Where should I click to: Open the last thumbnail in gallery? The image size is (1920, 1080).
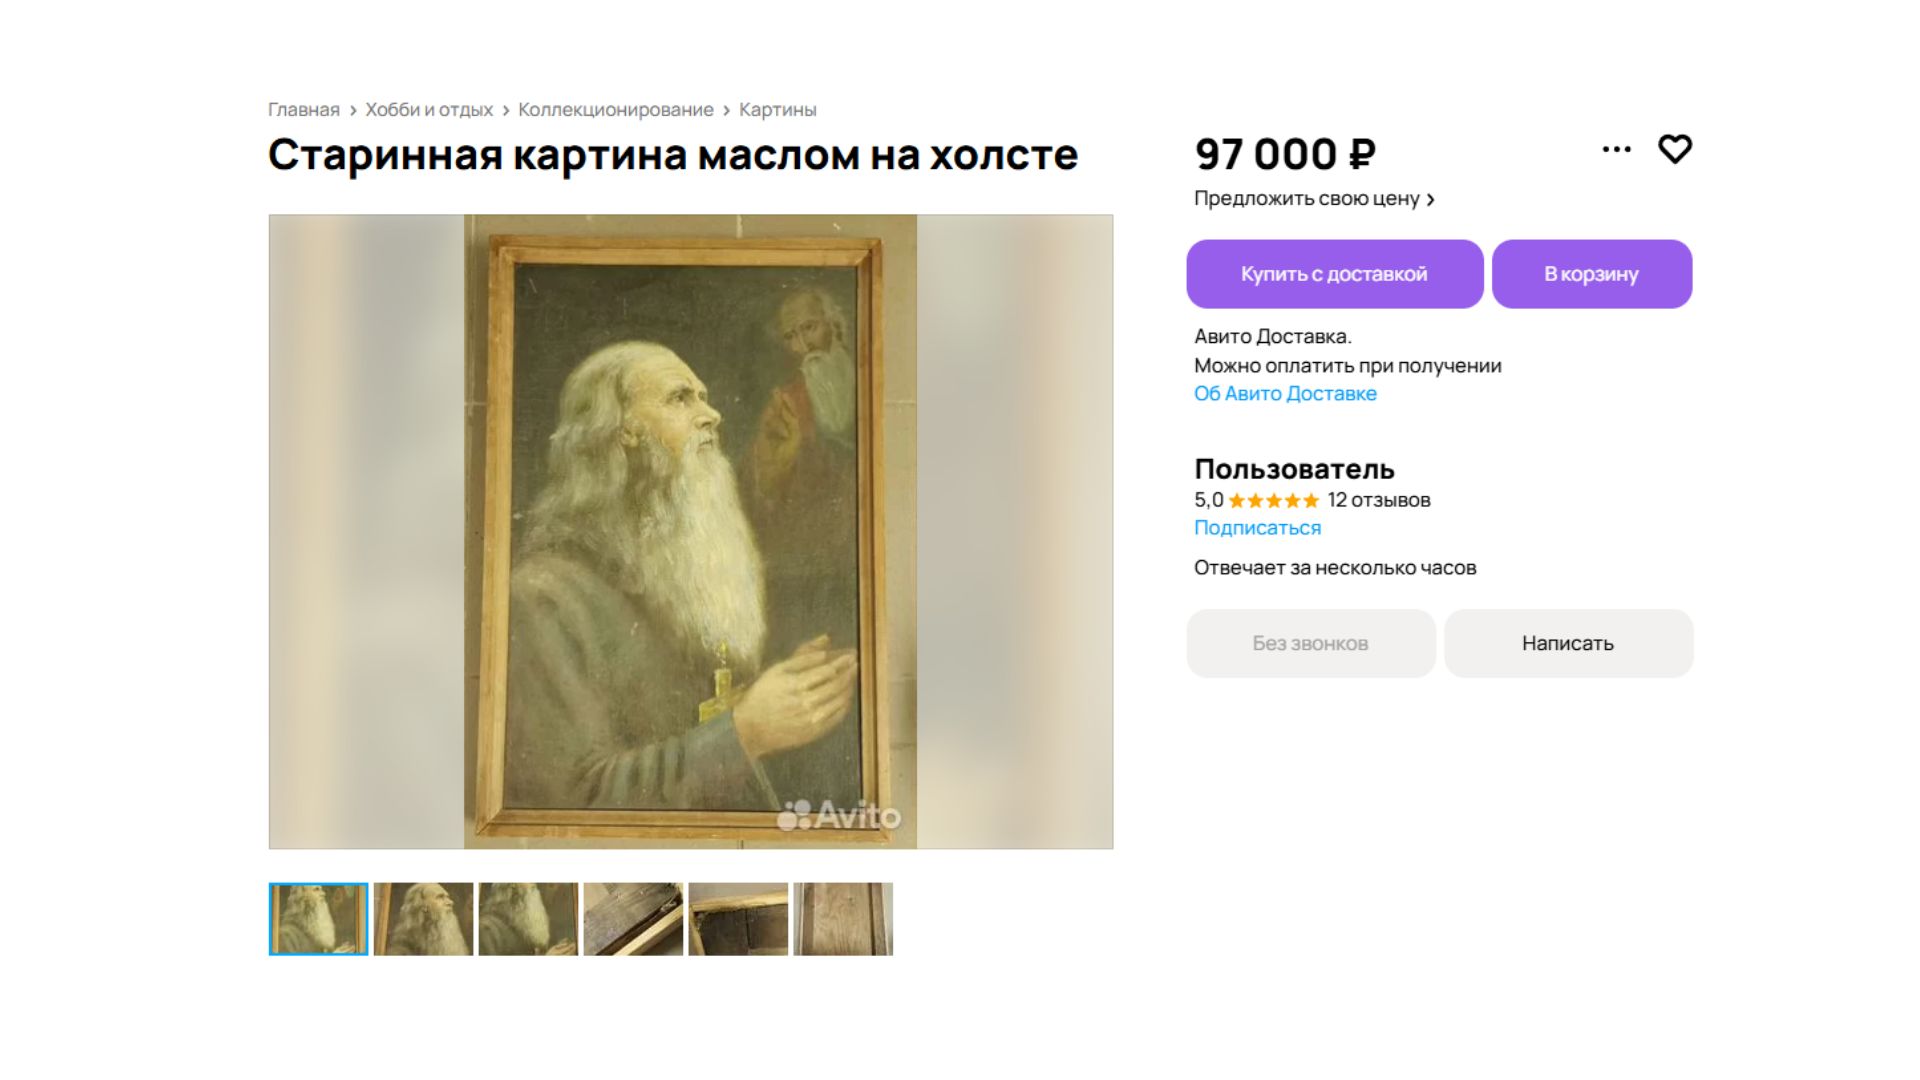(x=843, y=919)
